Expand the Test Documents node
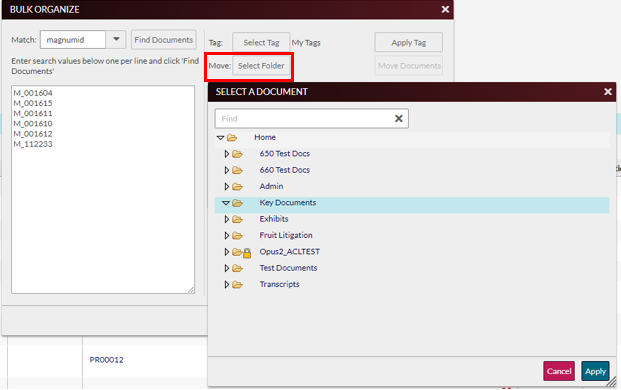The width and height of the screenshot is (621, 390). pos(227,268)
